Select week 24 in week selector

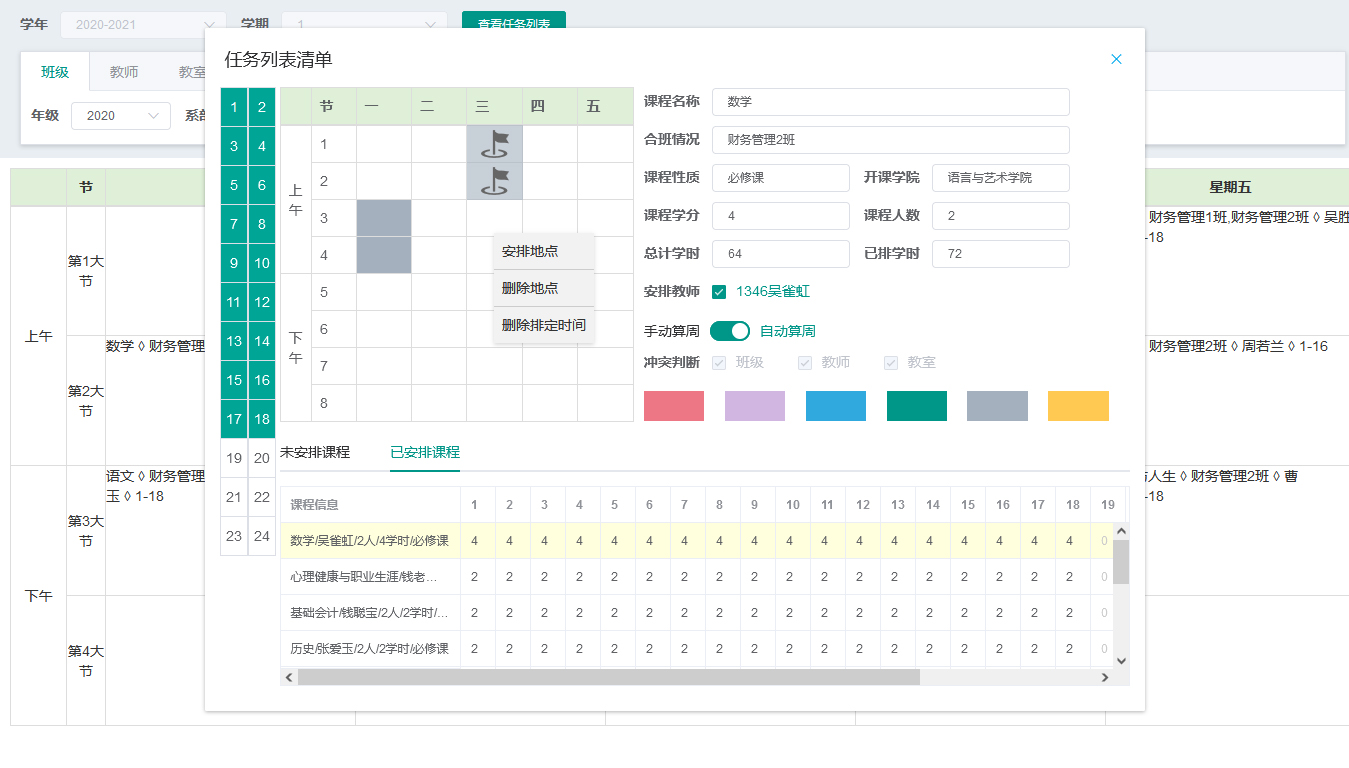point(262,536)
